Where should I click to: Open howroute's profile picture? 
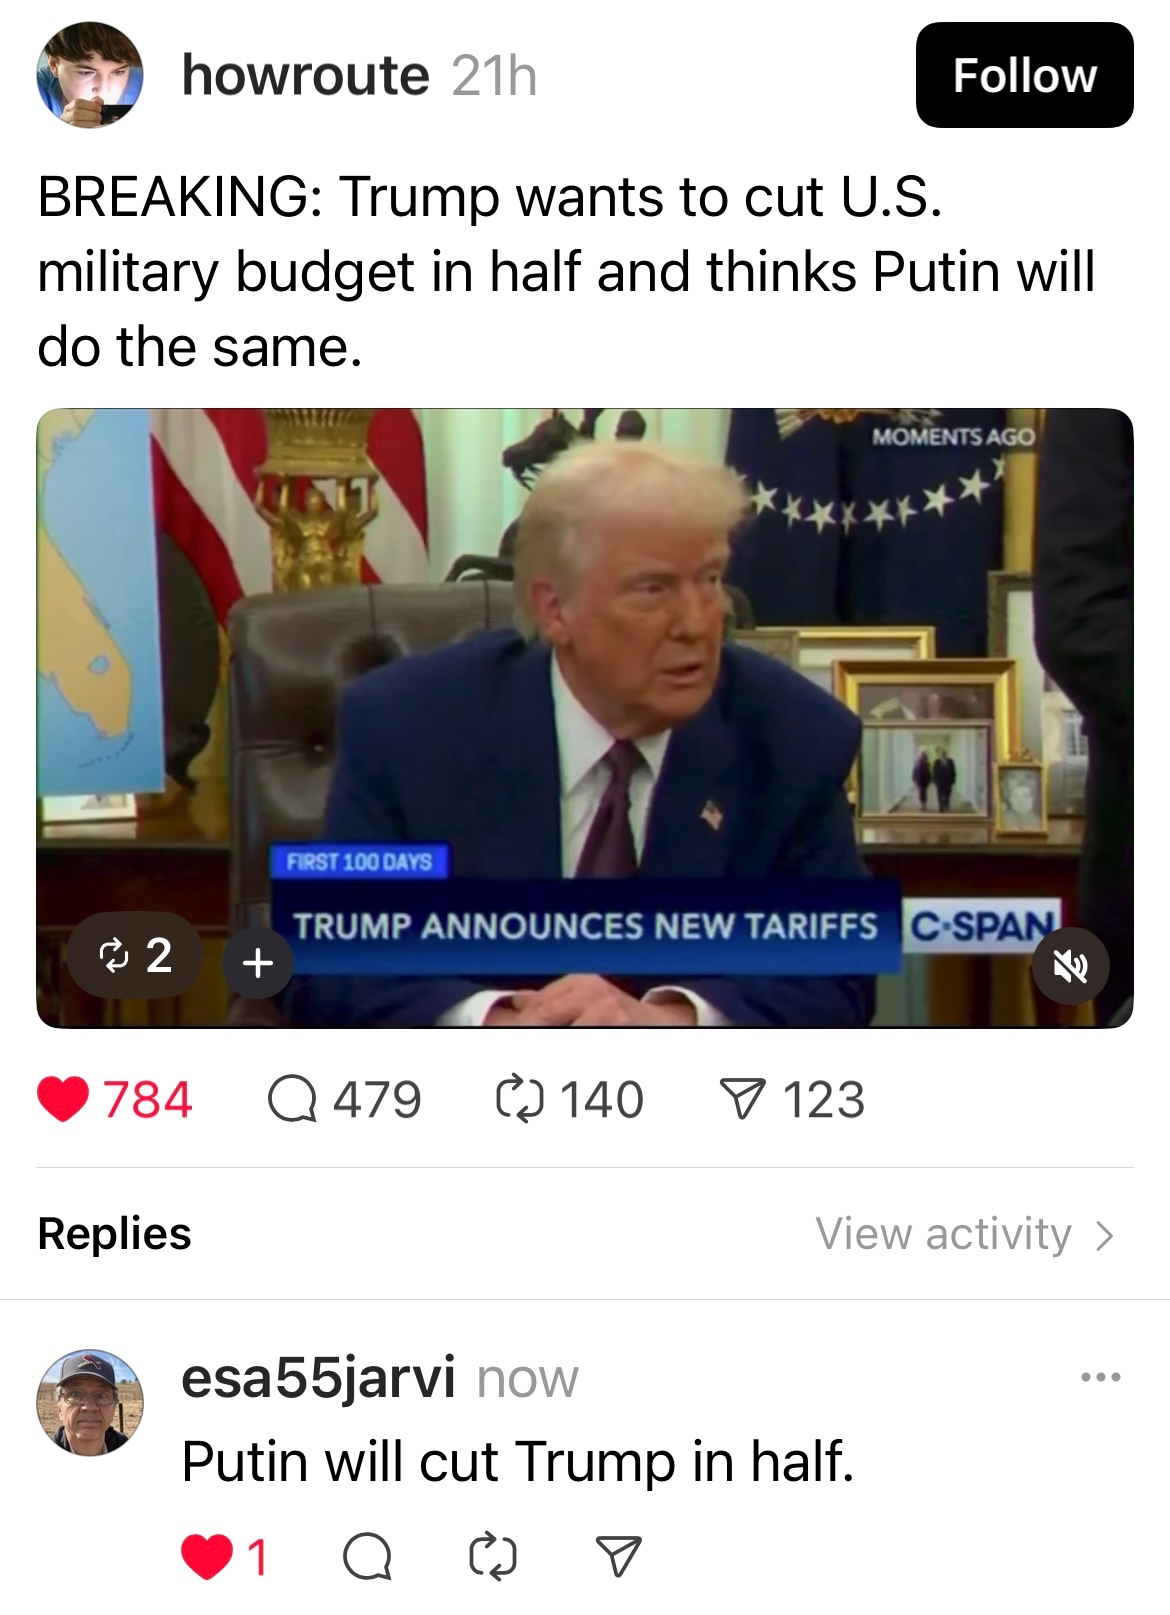pyautogui.click(x=90, y=75)
